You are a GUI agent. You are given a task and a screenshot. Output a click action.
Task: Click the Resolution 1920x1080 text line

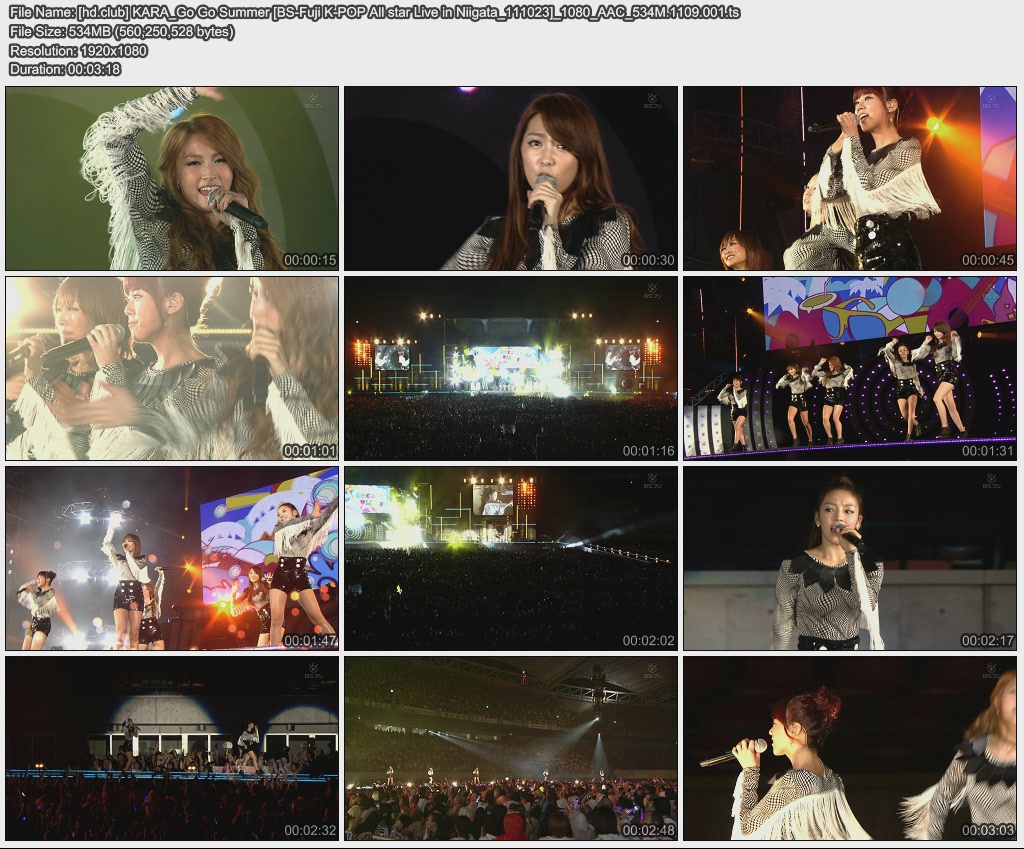click(x=78, y=50)
